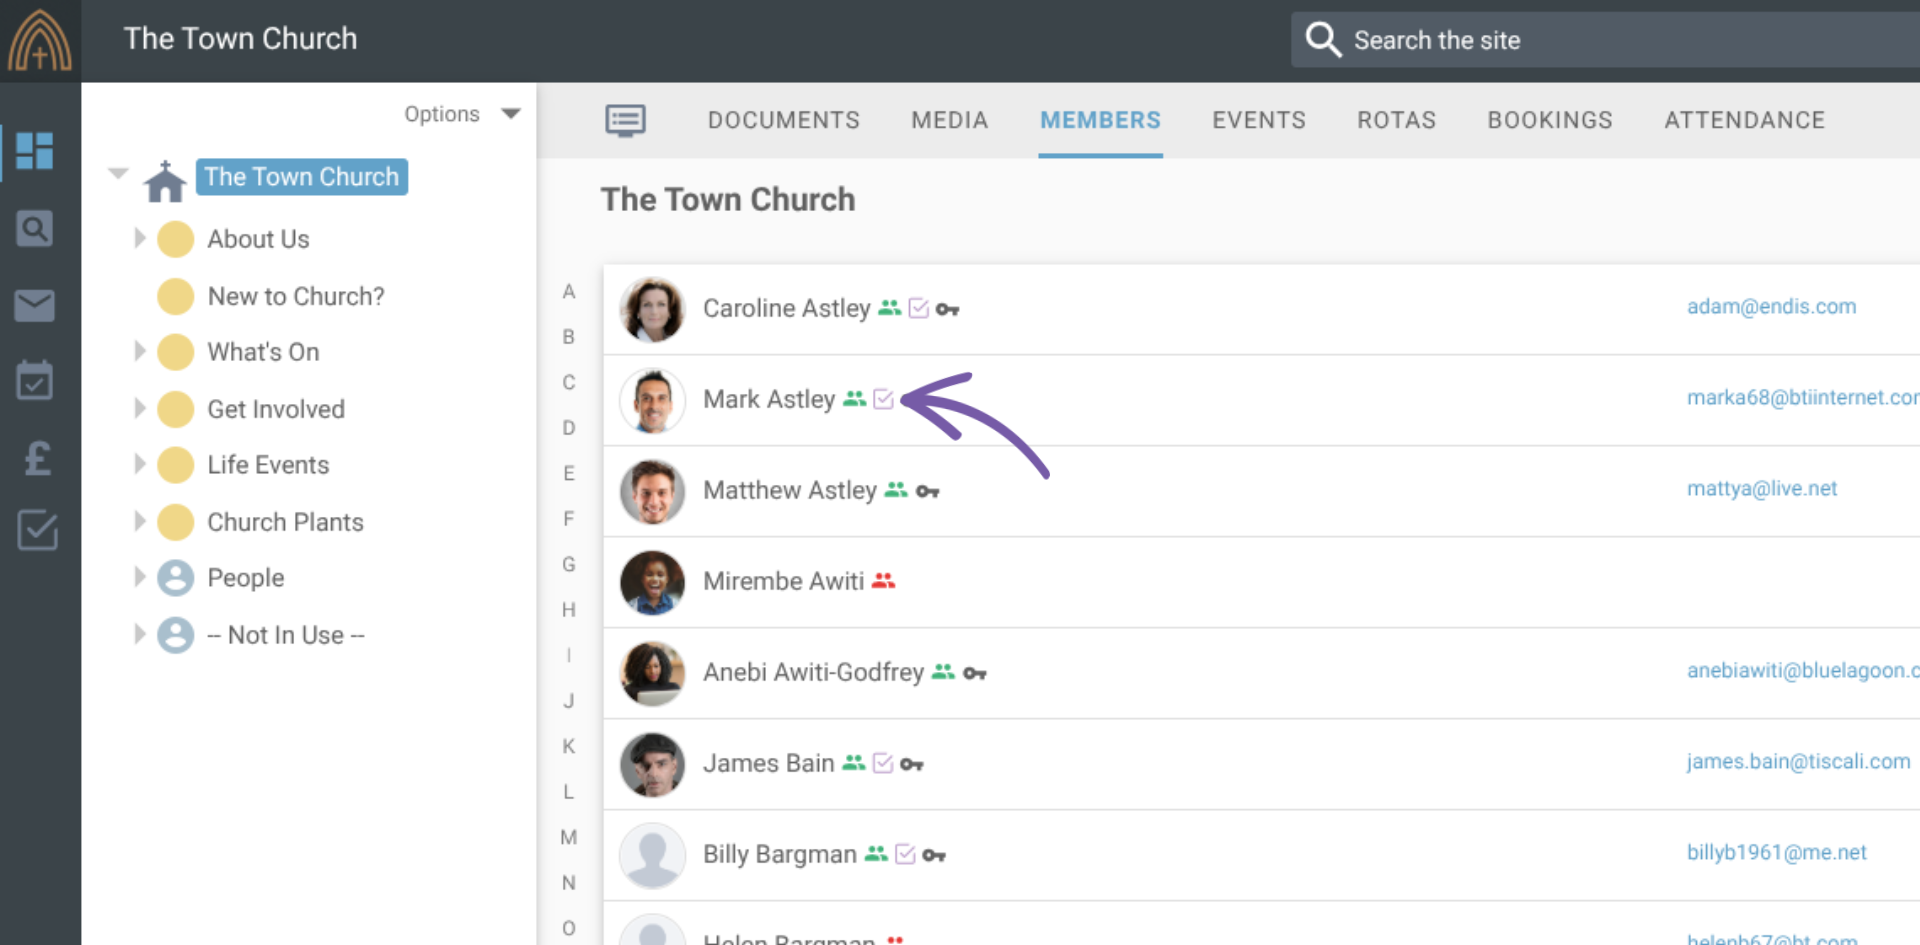Click the mattya@live.net email link

(x=1761, y=488)
